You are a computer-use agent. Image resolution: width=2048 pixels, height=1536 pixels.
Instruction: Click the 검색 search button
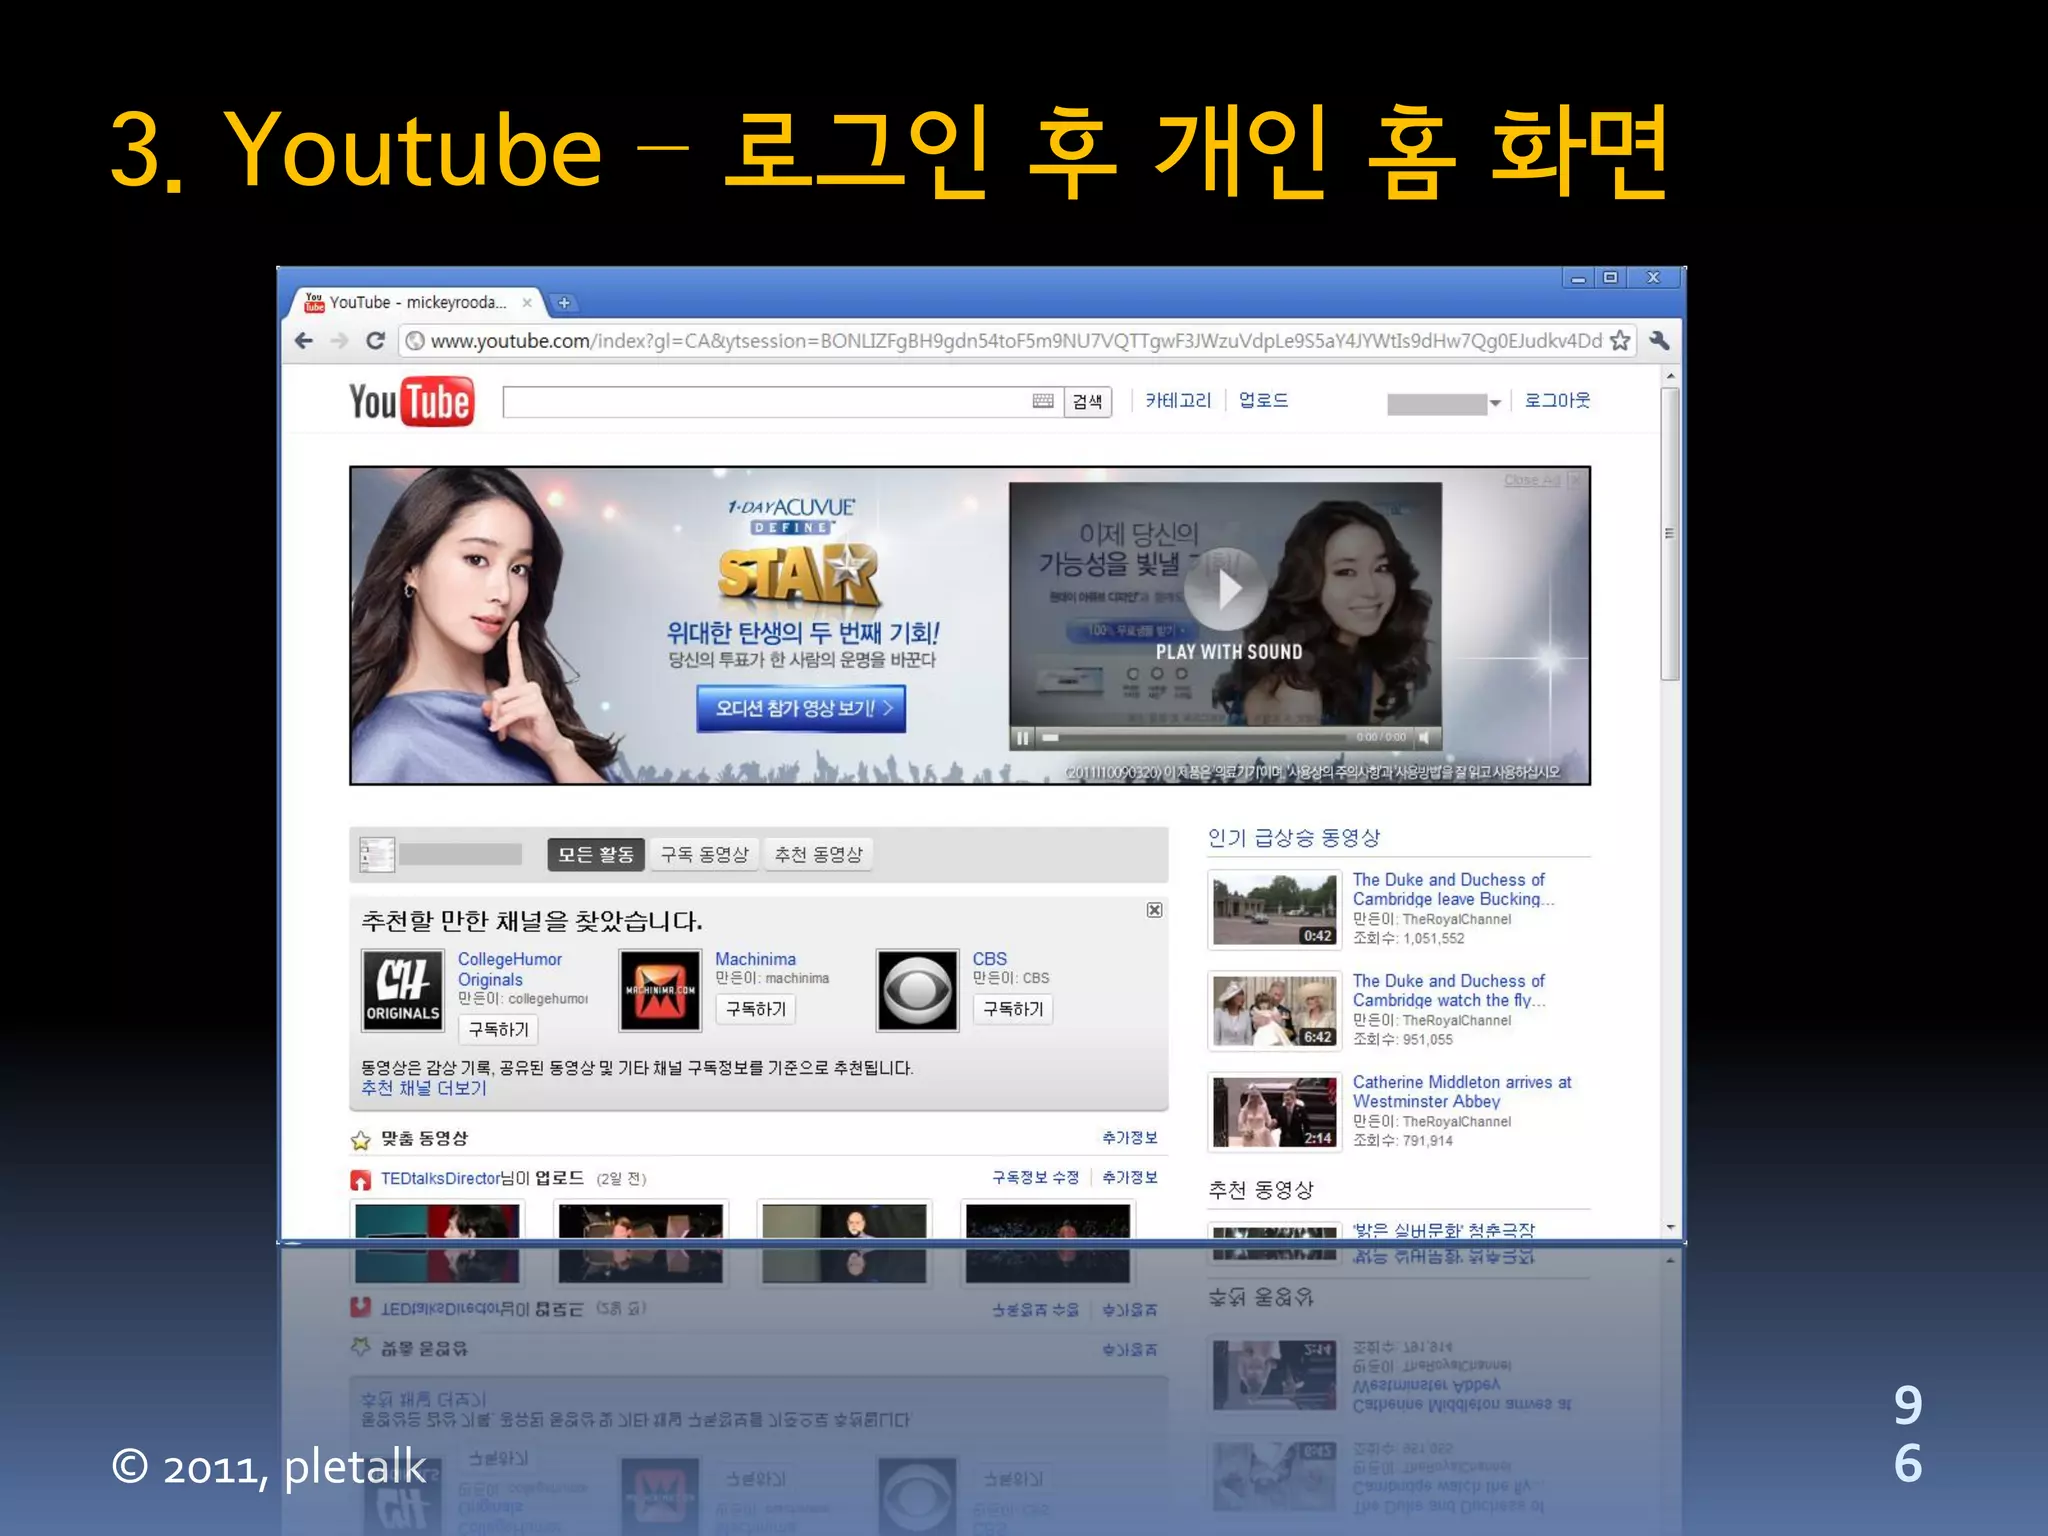(x=1087, y=402)
